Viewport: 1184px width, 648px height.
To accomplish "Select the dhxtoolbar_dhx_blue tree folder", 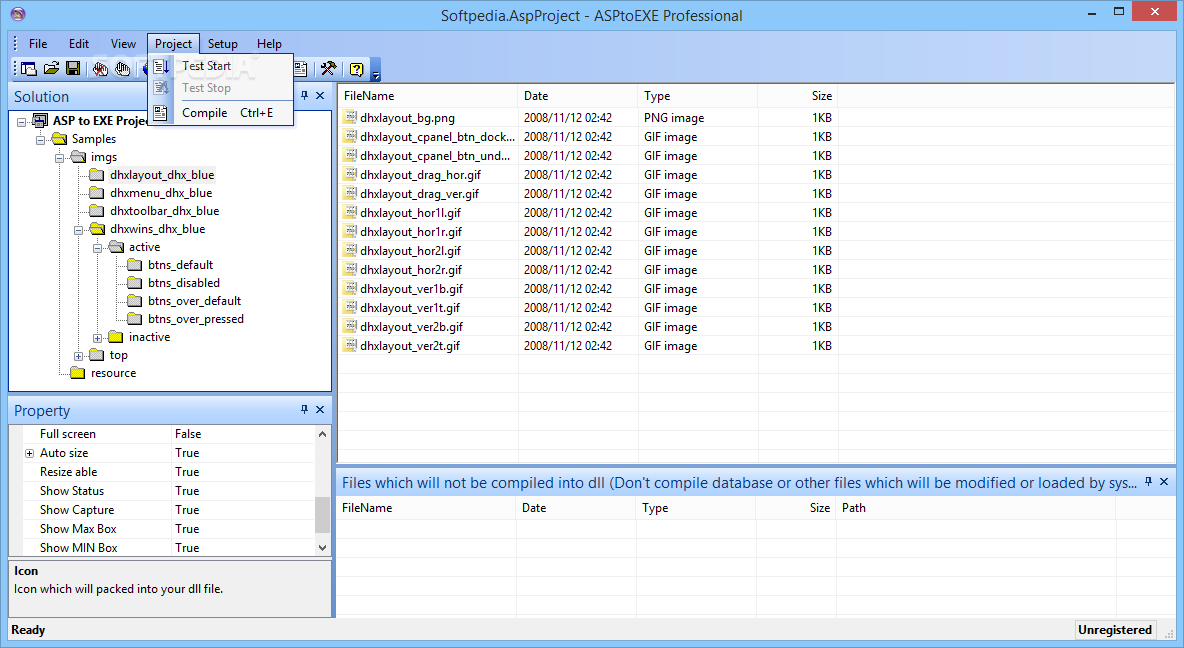I will click(x=165, y=211).
